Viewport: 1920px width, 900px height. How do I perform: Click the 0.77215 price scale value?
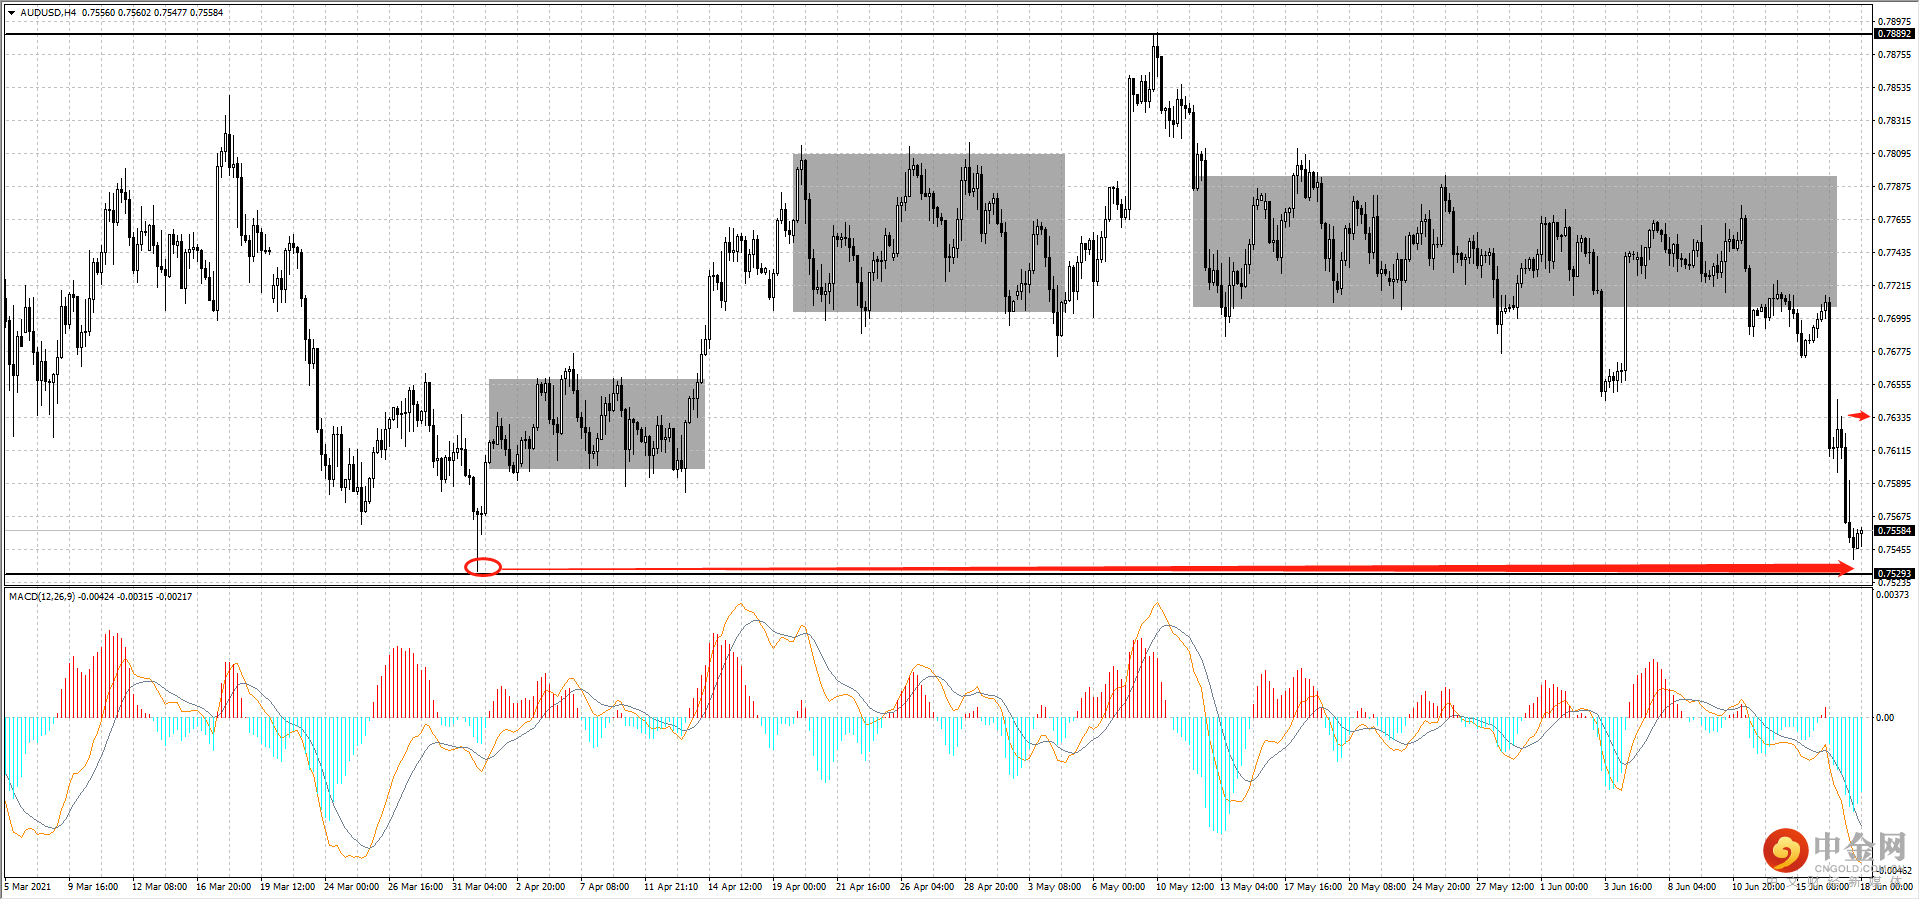click(1894, 286)
